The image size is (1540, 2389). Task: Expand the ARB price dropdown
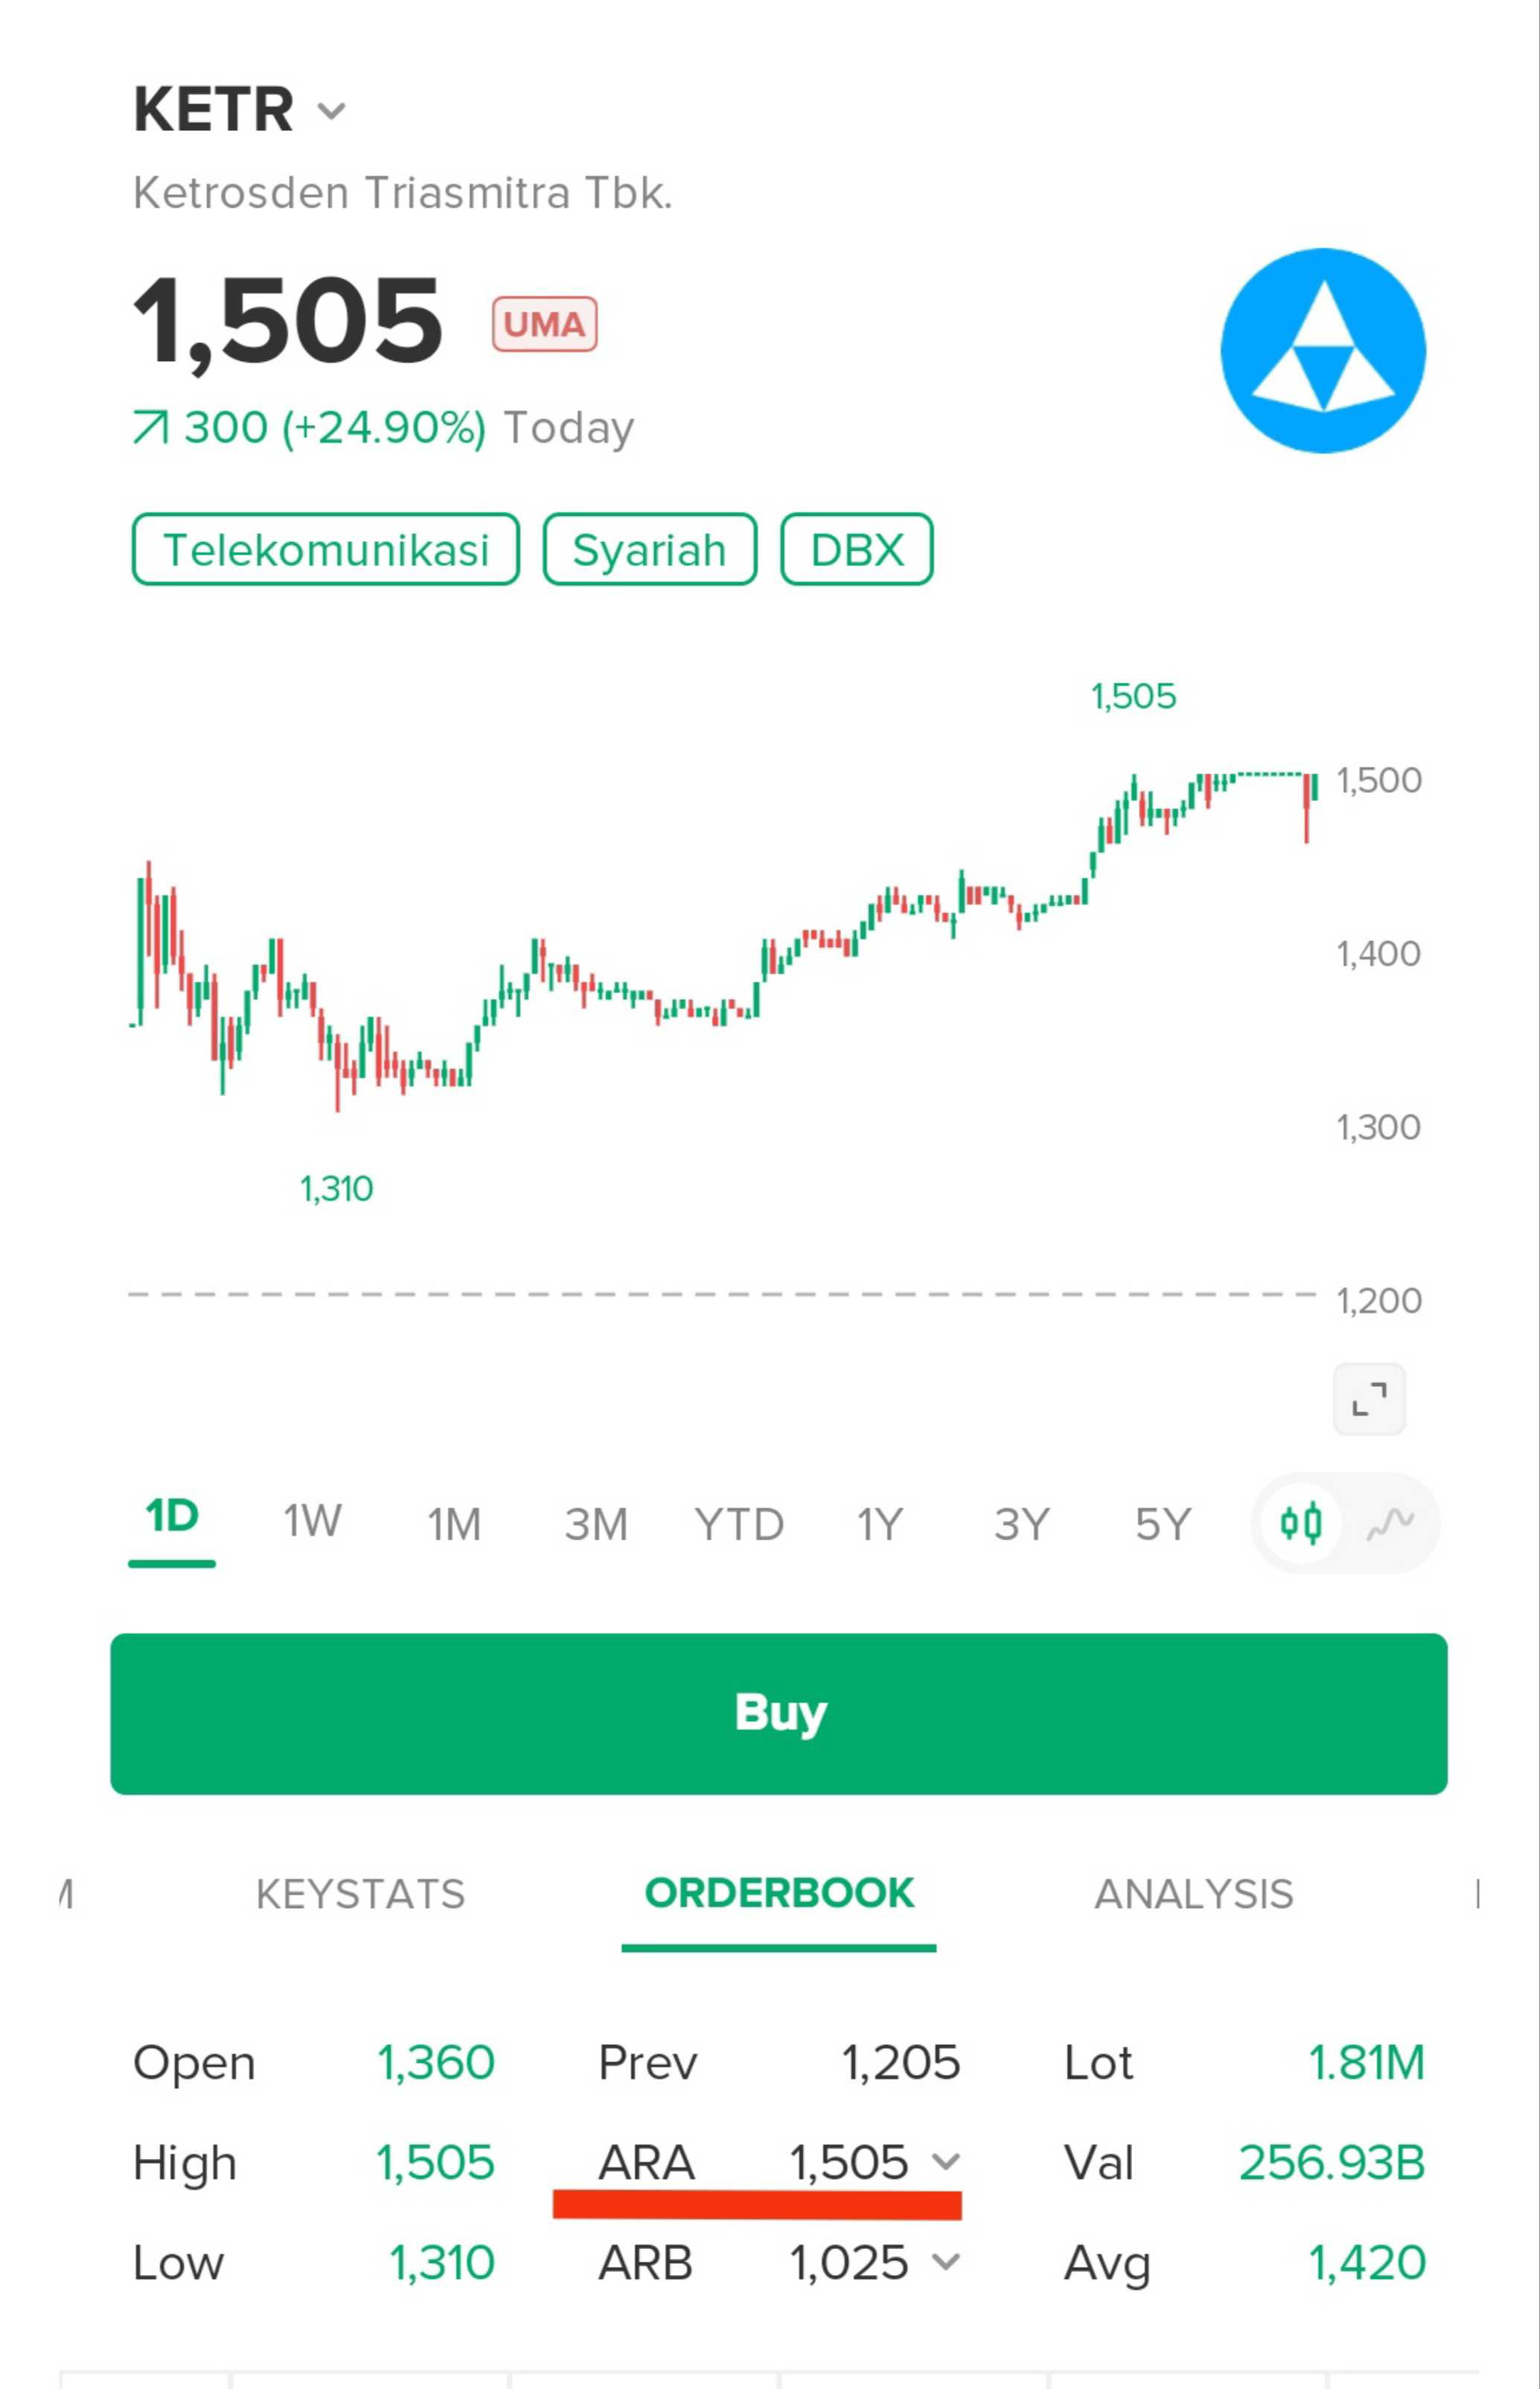pos(946,2262)
